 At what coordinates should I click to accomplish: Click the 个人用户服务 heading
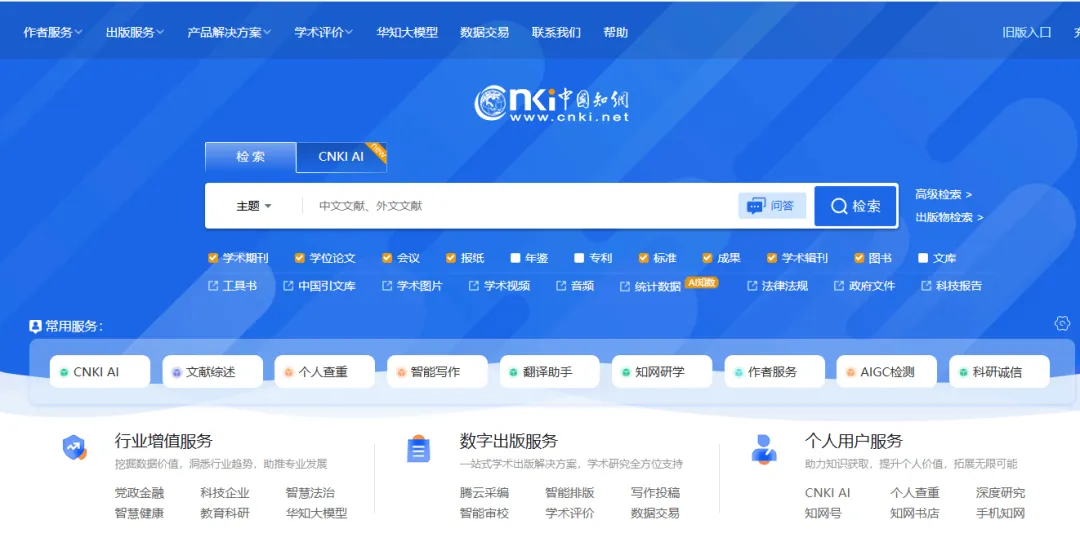[x=853, y=442]
